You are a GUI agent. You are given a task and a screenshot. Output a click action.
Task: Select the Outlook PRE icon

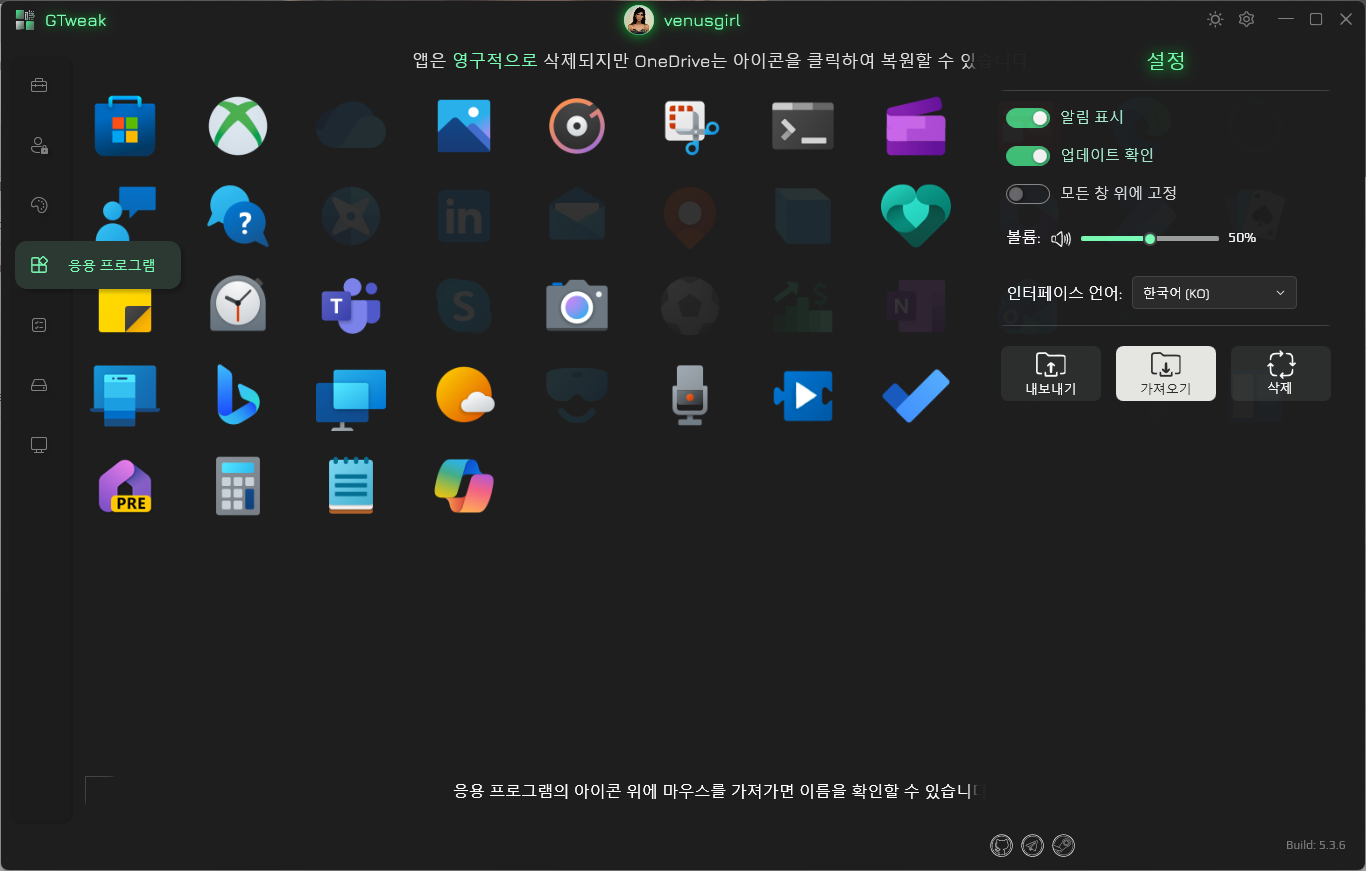125,486
